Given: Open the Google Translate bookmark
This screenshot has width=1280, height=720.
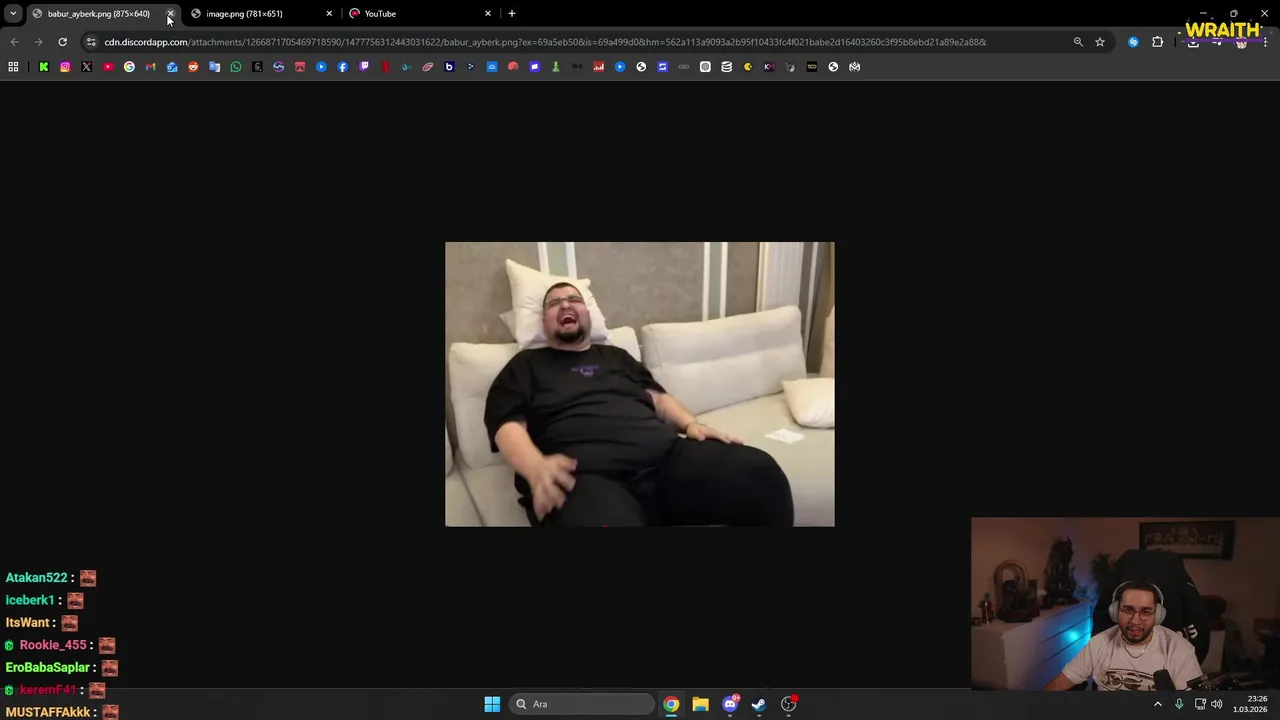Looking at the screenshot, I should click(x=214, y=67).
